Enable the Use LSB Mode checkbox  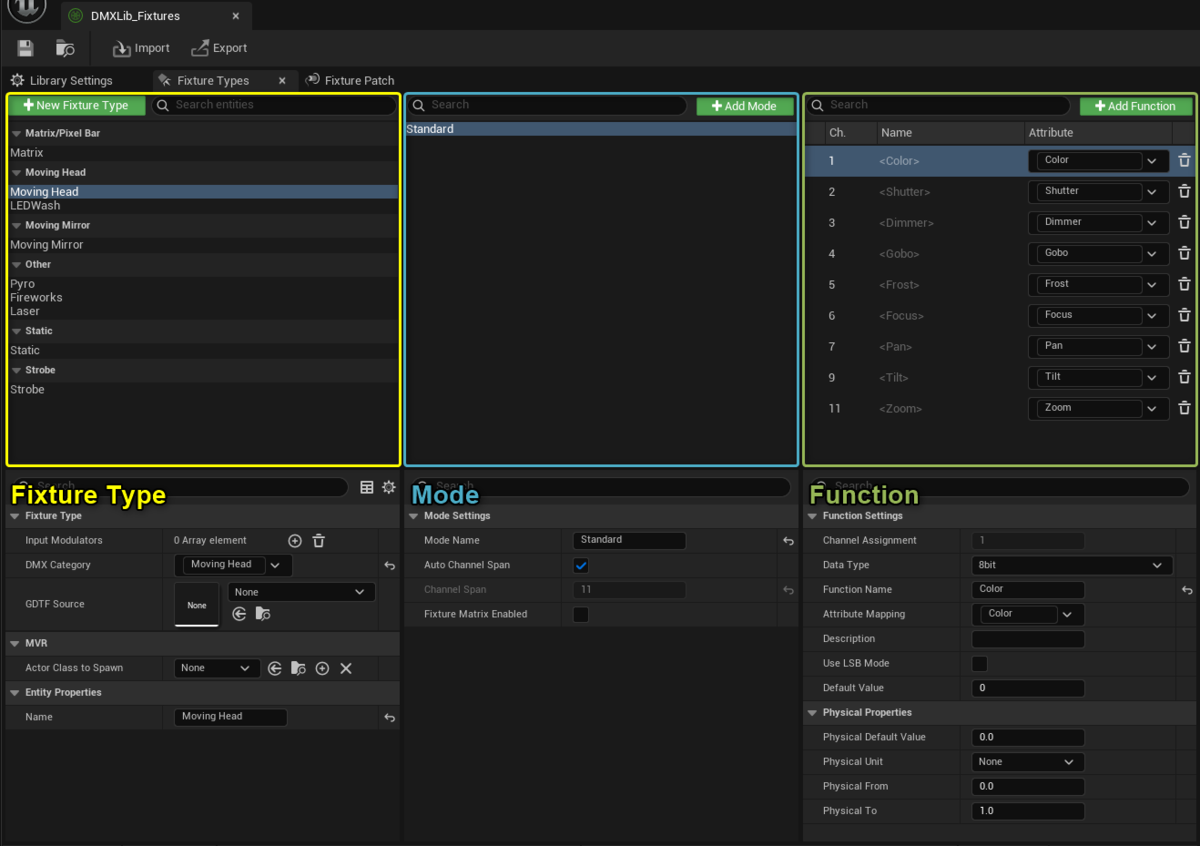[x=980, y=663]
